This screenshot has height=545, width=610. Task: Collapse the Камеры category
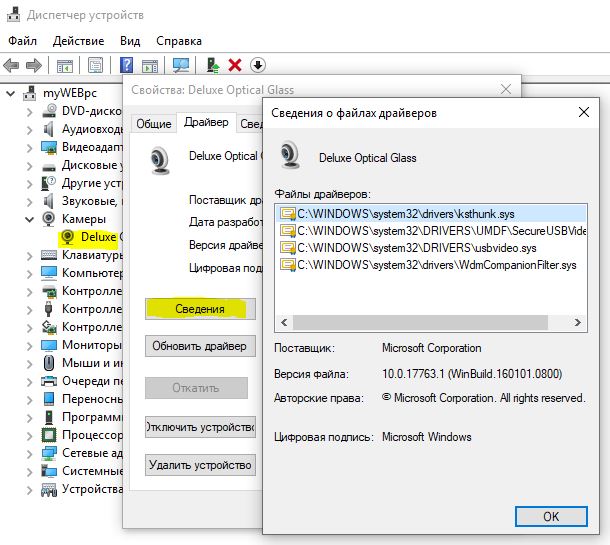point(29,220)
